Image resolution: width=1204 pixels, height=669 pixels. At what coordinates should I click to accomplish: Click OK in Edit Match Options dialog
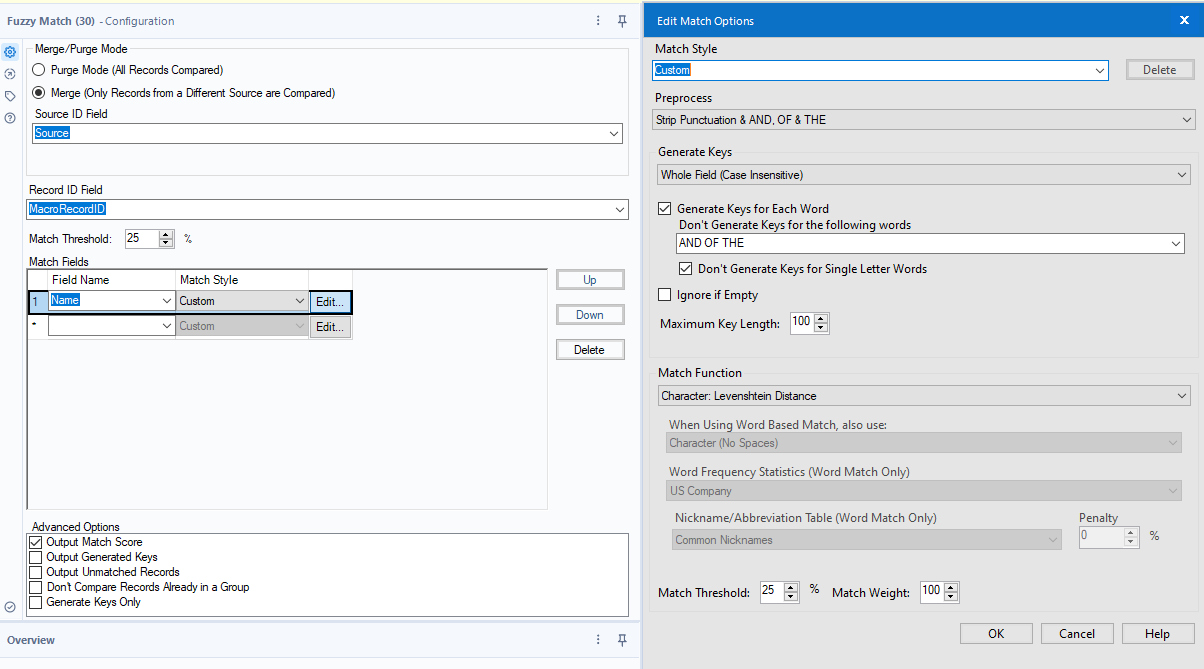point(995,632)
